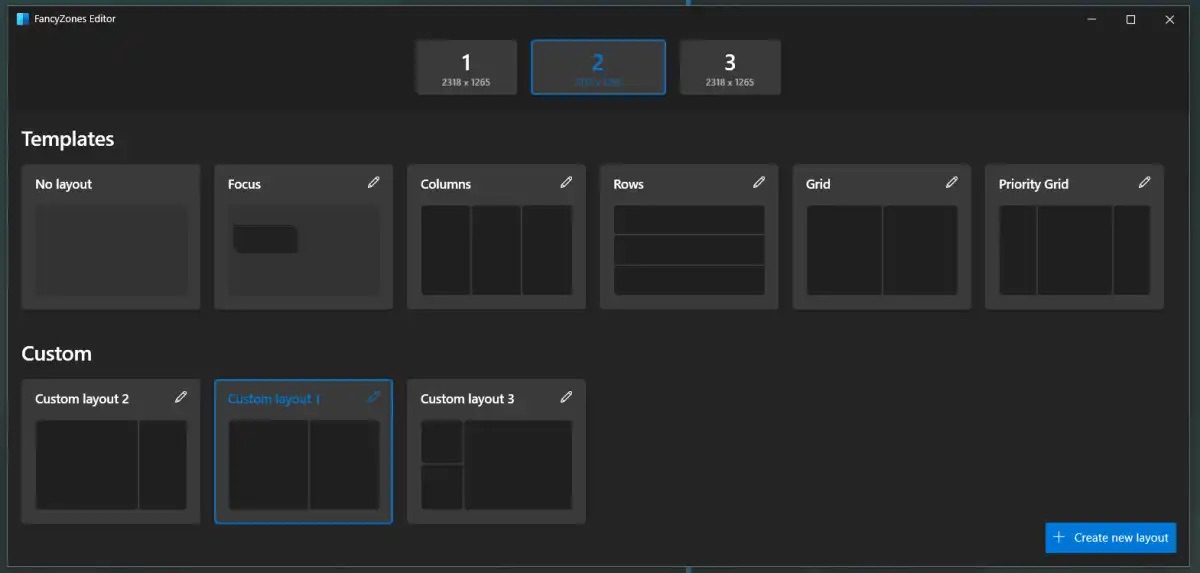This screenshot has height=573, width=1200.
Task: Select monitor 1 tab
Action: point(466,68)
